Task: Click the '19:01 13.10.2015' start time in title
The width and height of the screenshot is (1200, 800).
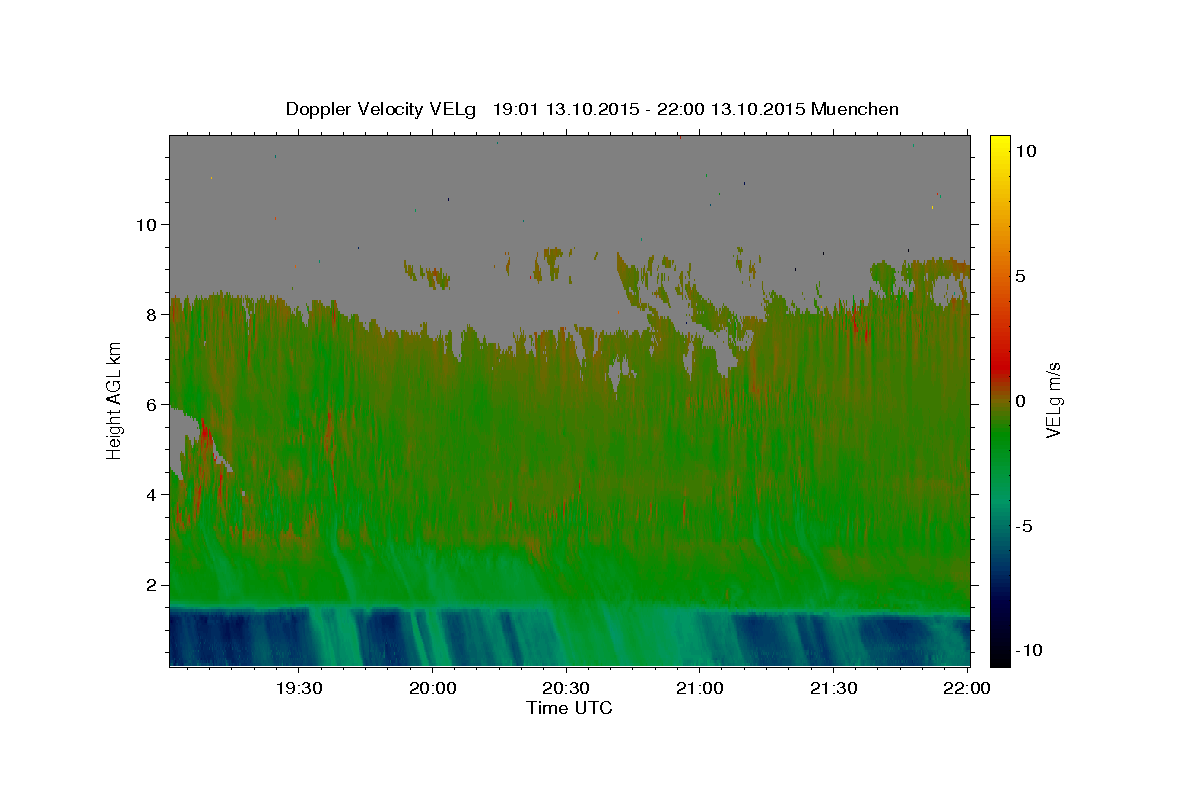Action: [566, 109]
